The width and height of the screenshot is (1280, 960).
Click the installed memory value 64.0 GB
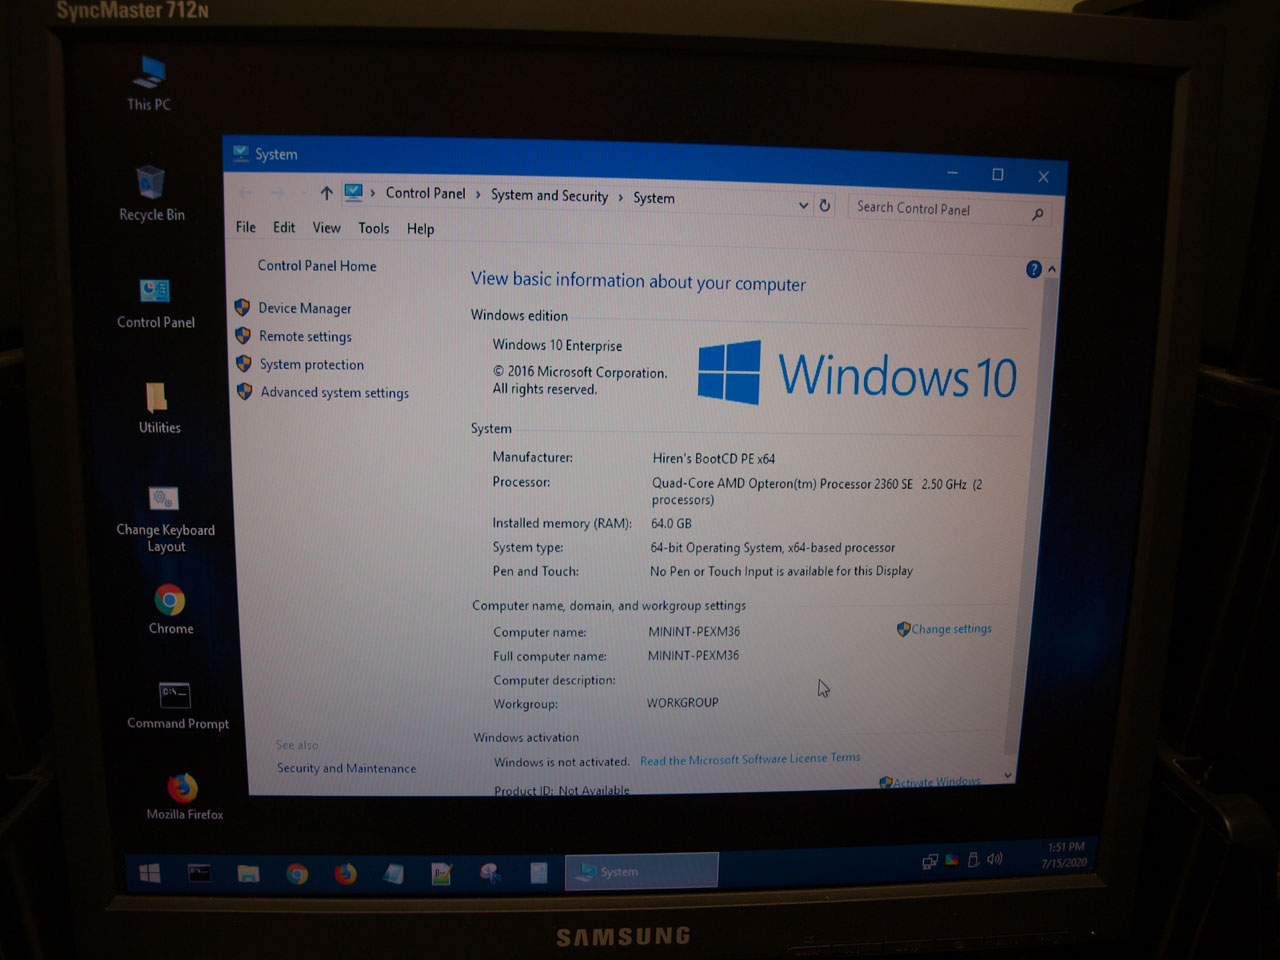(671, 523)
